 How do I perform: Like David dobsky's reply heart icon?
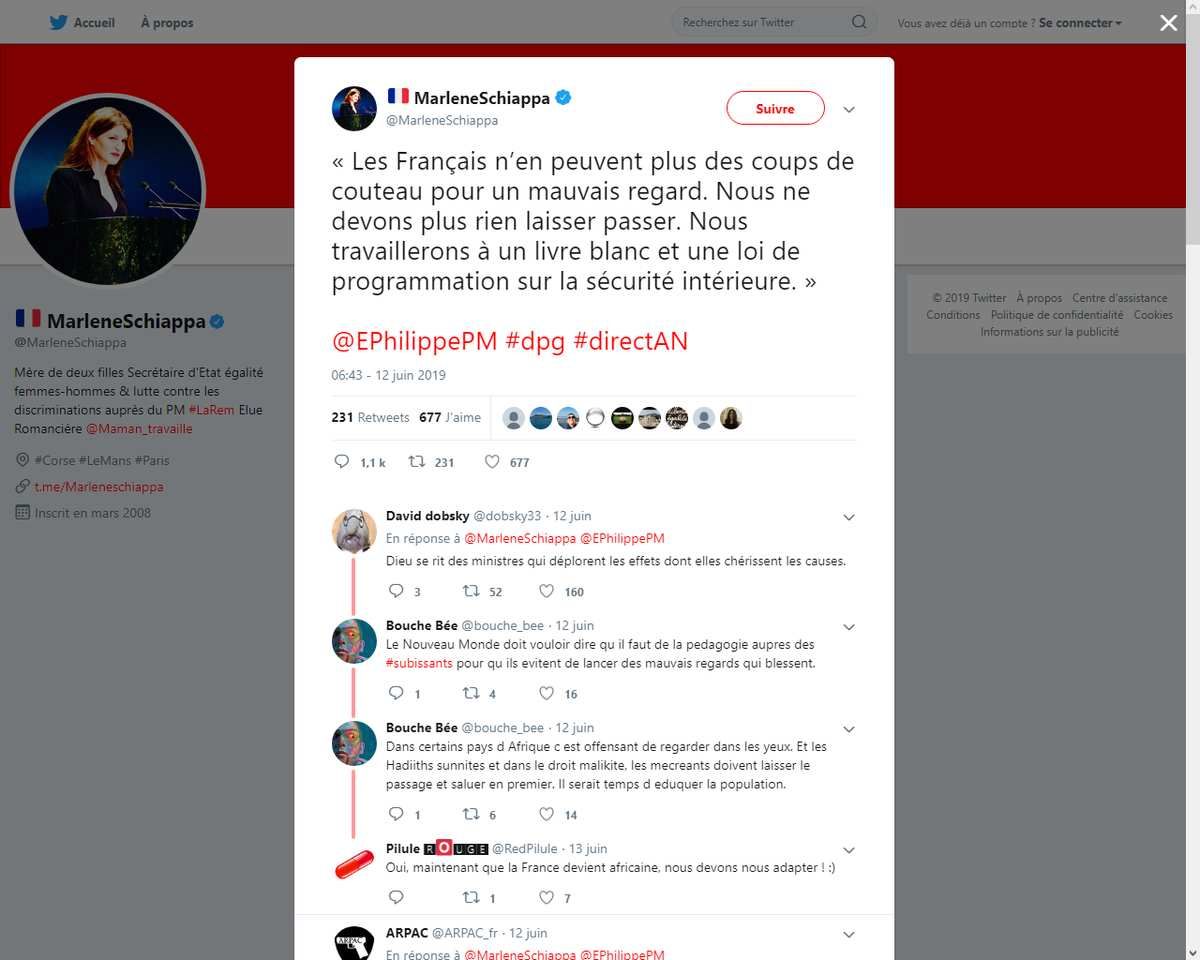point(547,591)
